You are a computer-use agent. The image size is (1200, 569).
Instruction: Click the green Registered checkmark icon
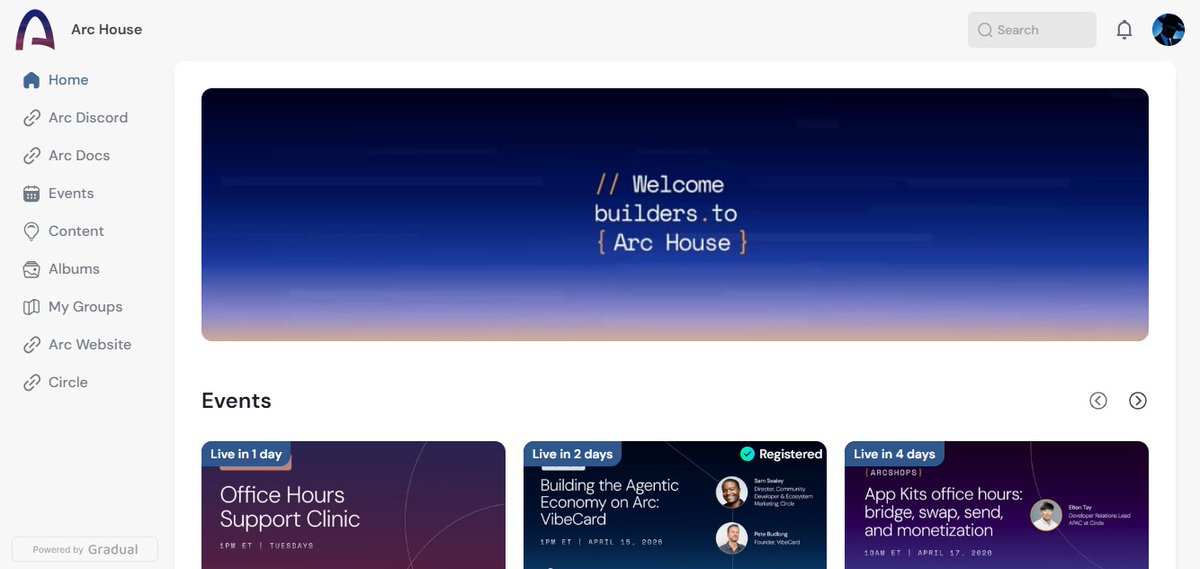point(747,454)
